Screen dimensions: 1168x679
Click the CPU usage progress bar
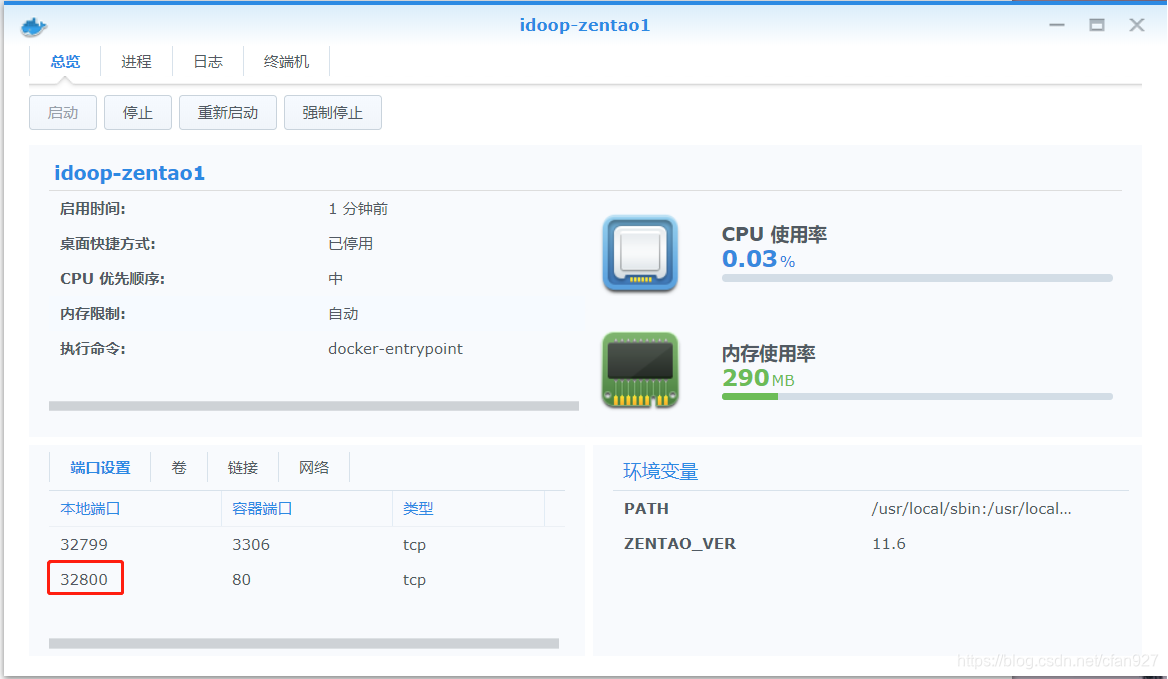pos(917,278)
